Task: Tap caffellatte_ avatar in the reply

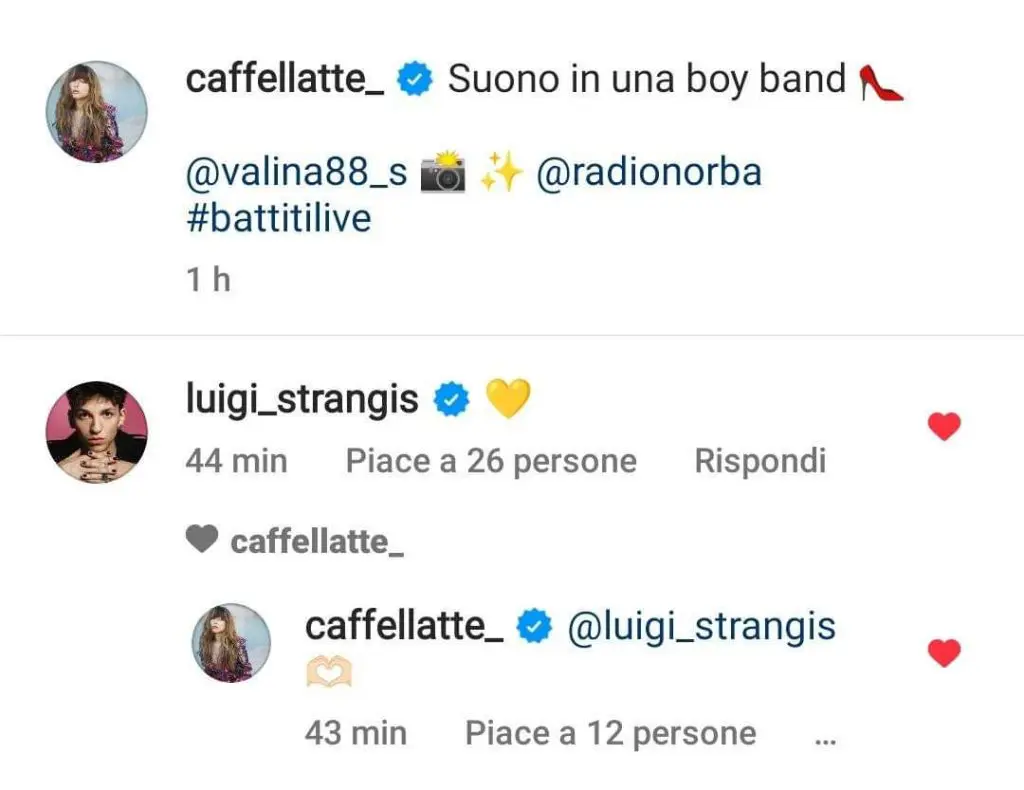Action: (x=231, y=643)
